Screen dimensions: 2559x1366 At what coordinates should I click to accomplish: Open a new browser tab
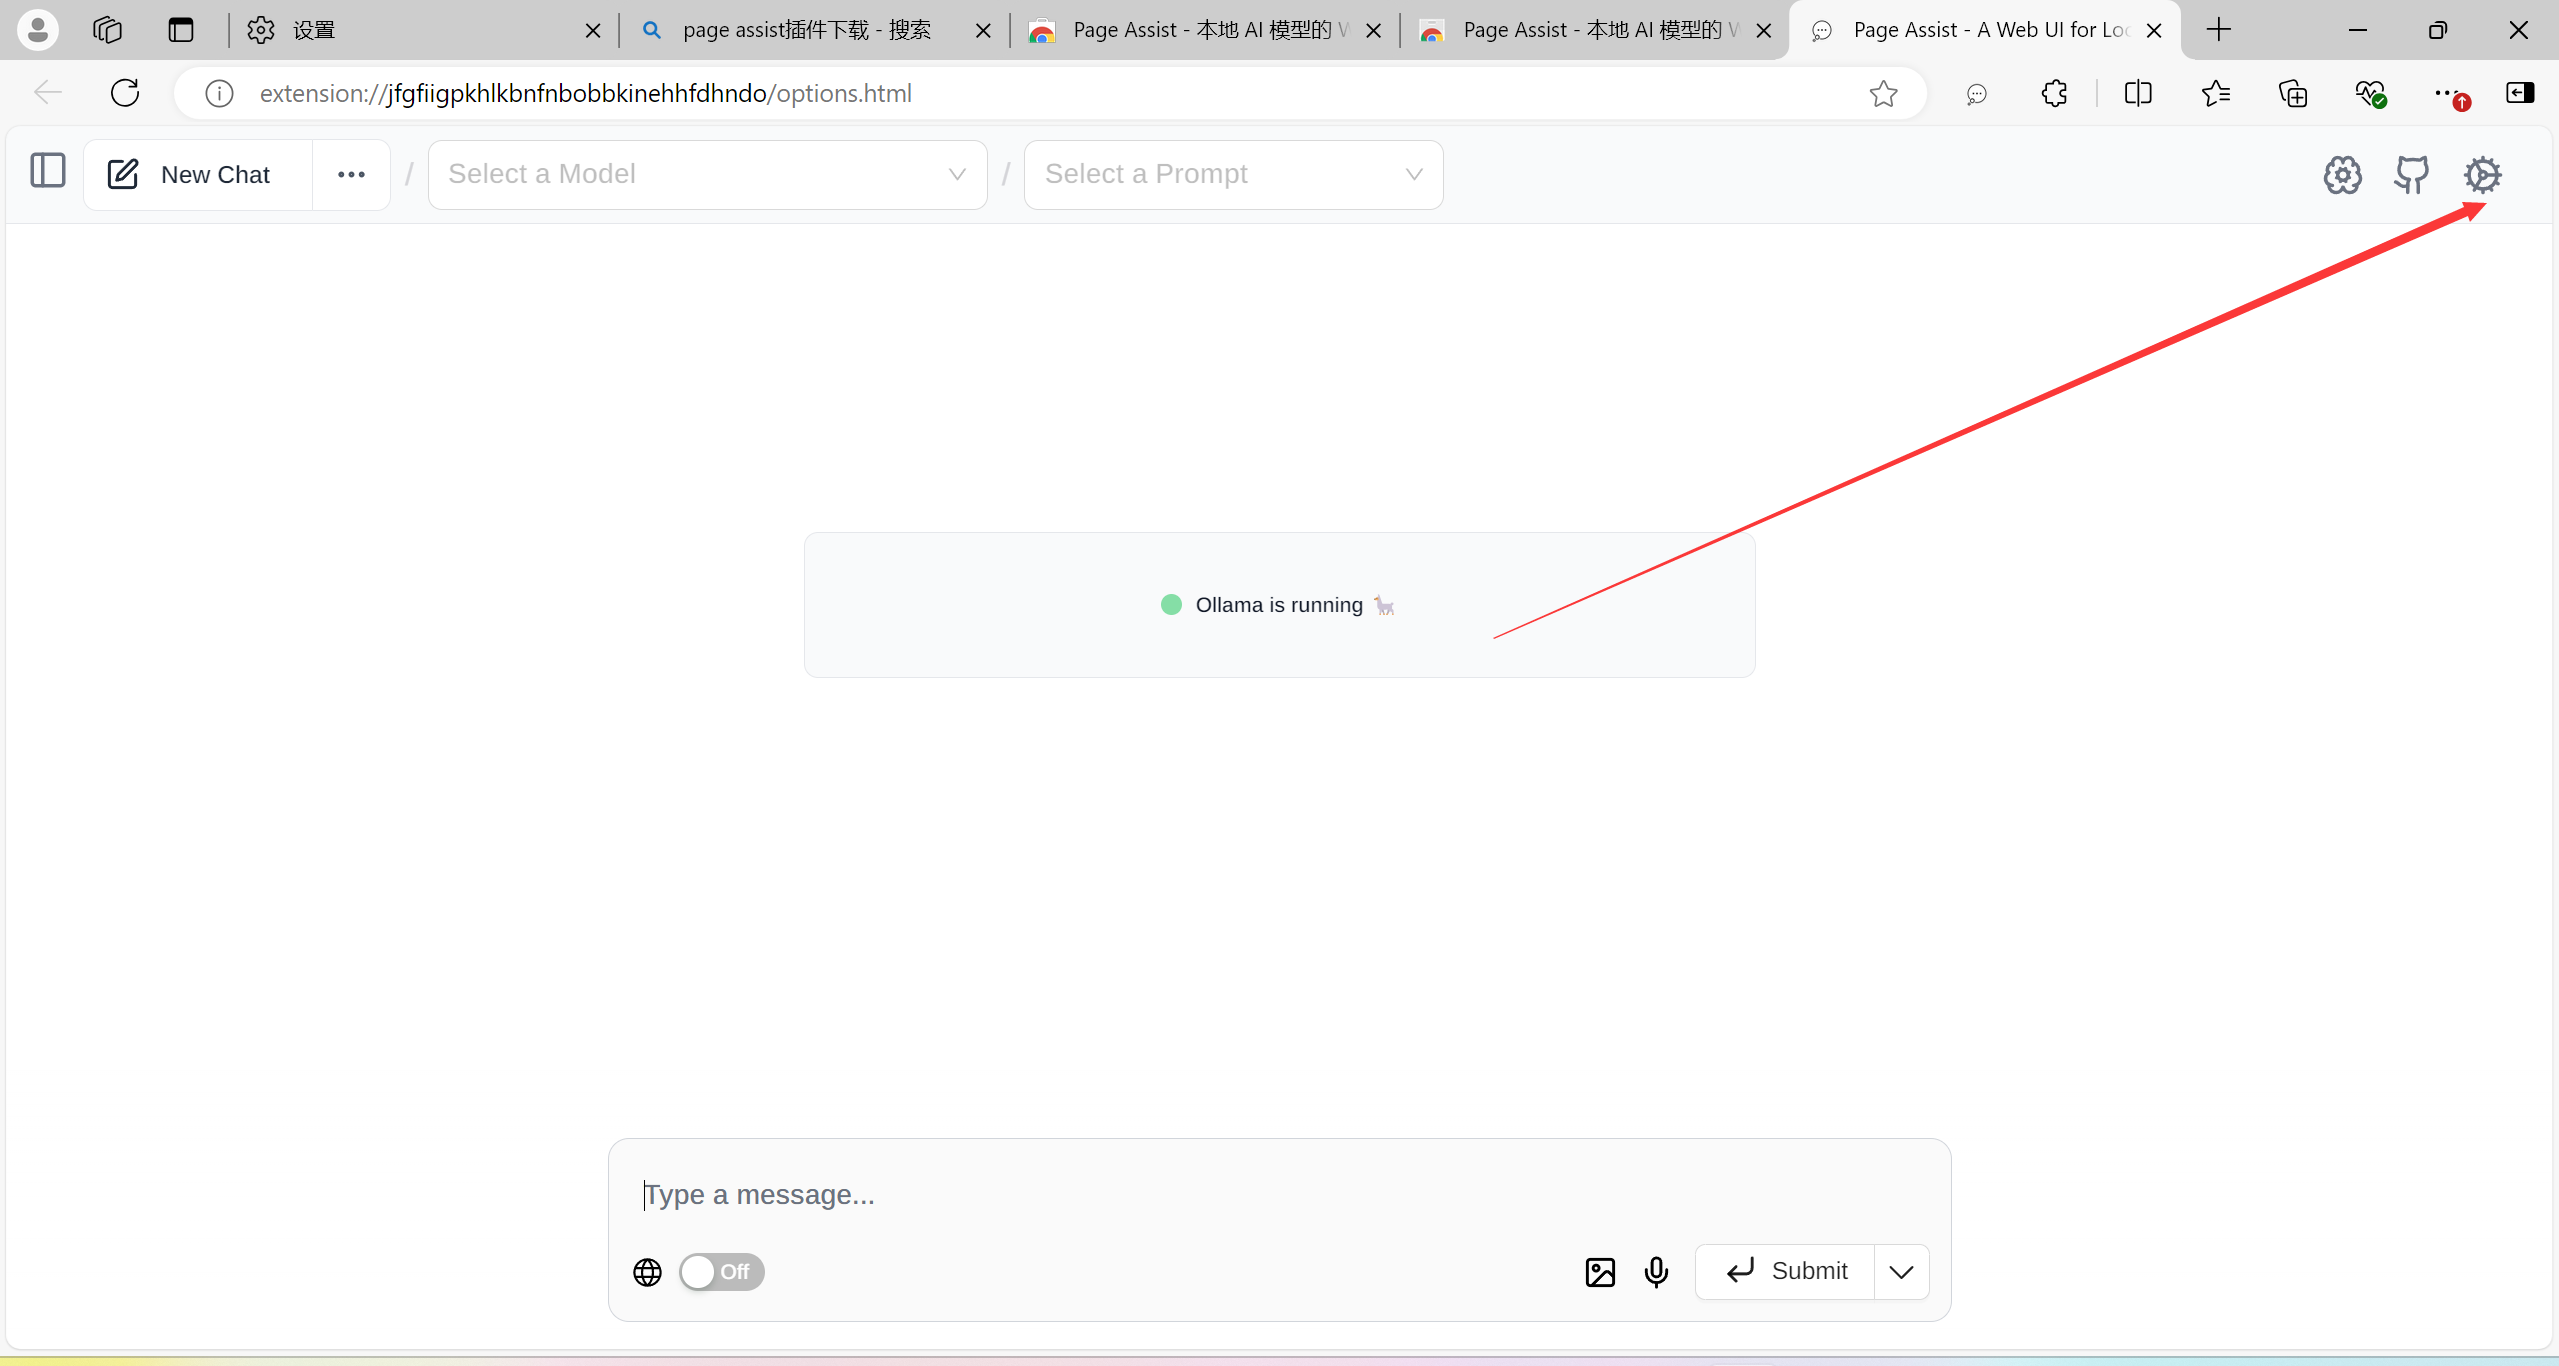click(x=2218, y=30)
